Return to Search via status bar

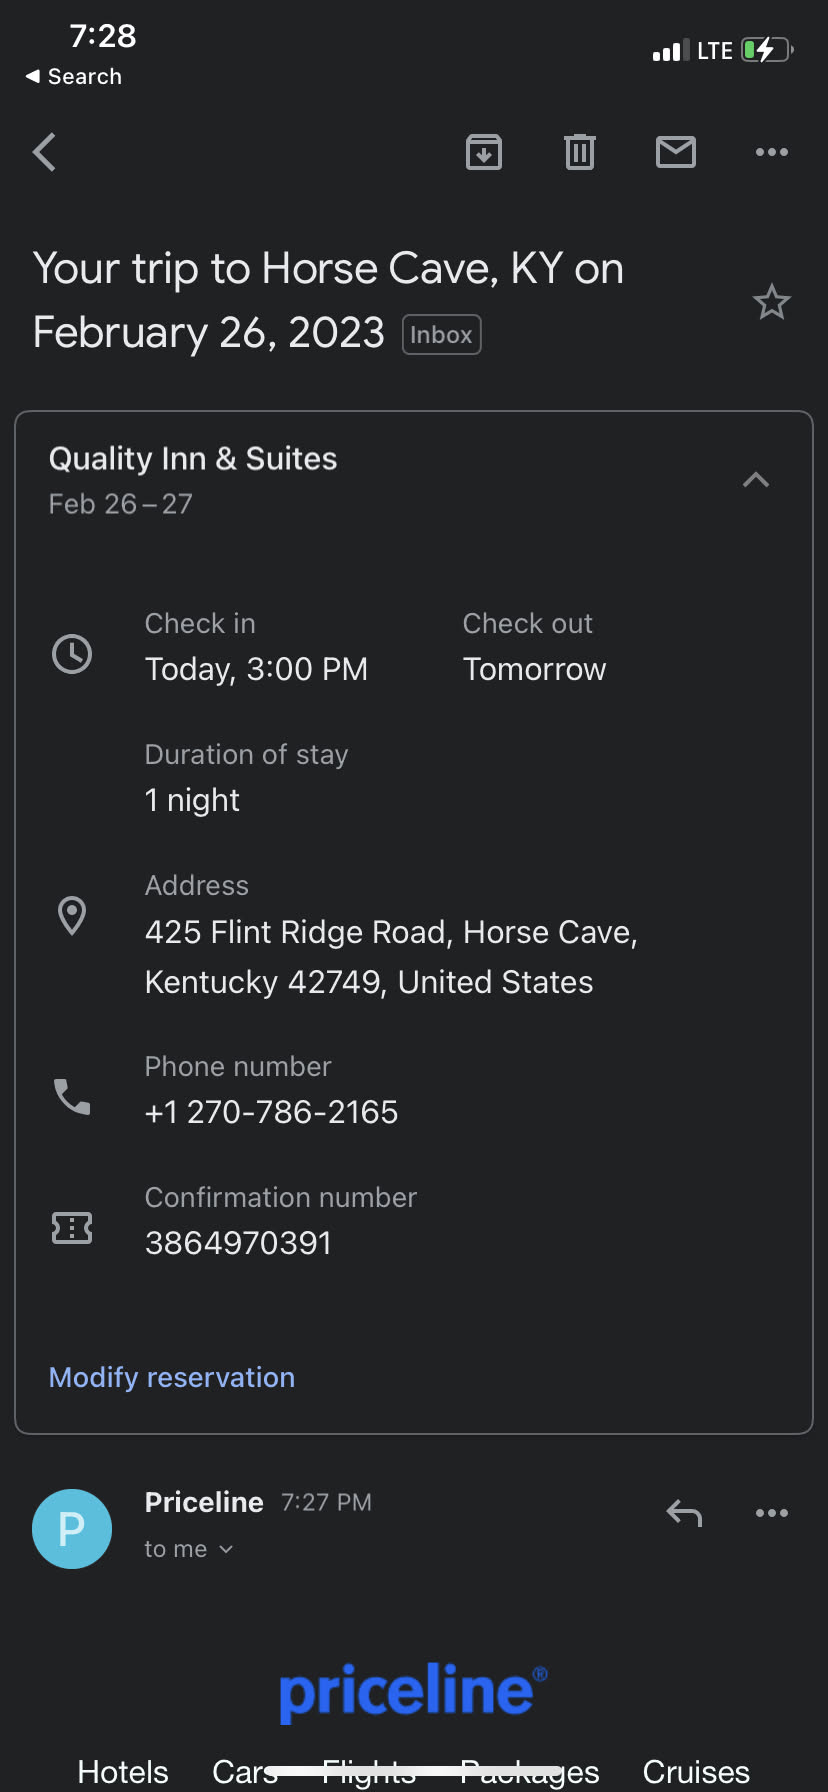(x=74, y=77)
